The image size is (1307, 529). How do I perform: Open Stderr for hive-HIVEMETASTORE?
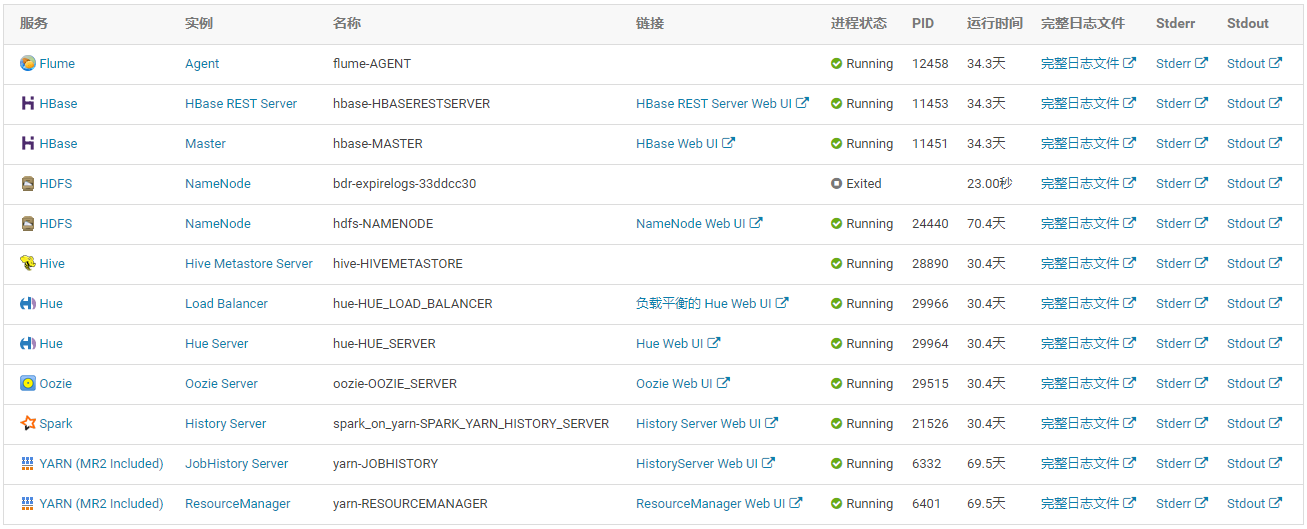coord(1182,263)
